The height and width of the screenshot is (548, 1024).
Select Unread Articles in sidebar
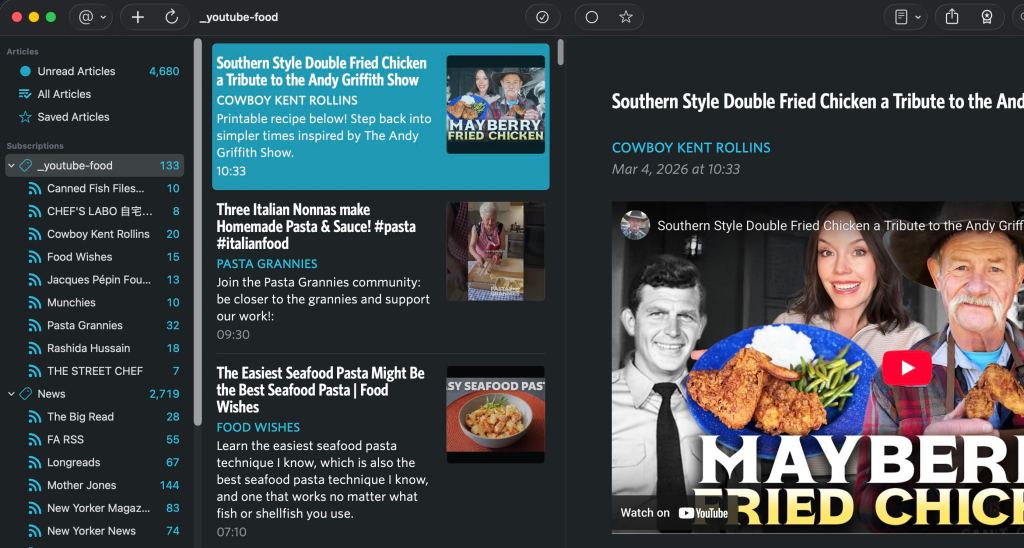[95, 71]
